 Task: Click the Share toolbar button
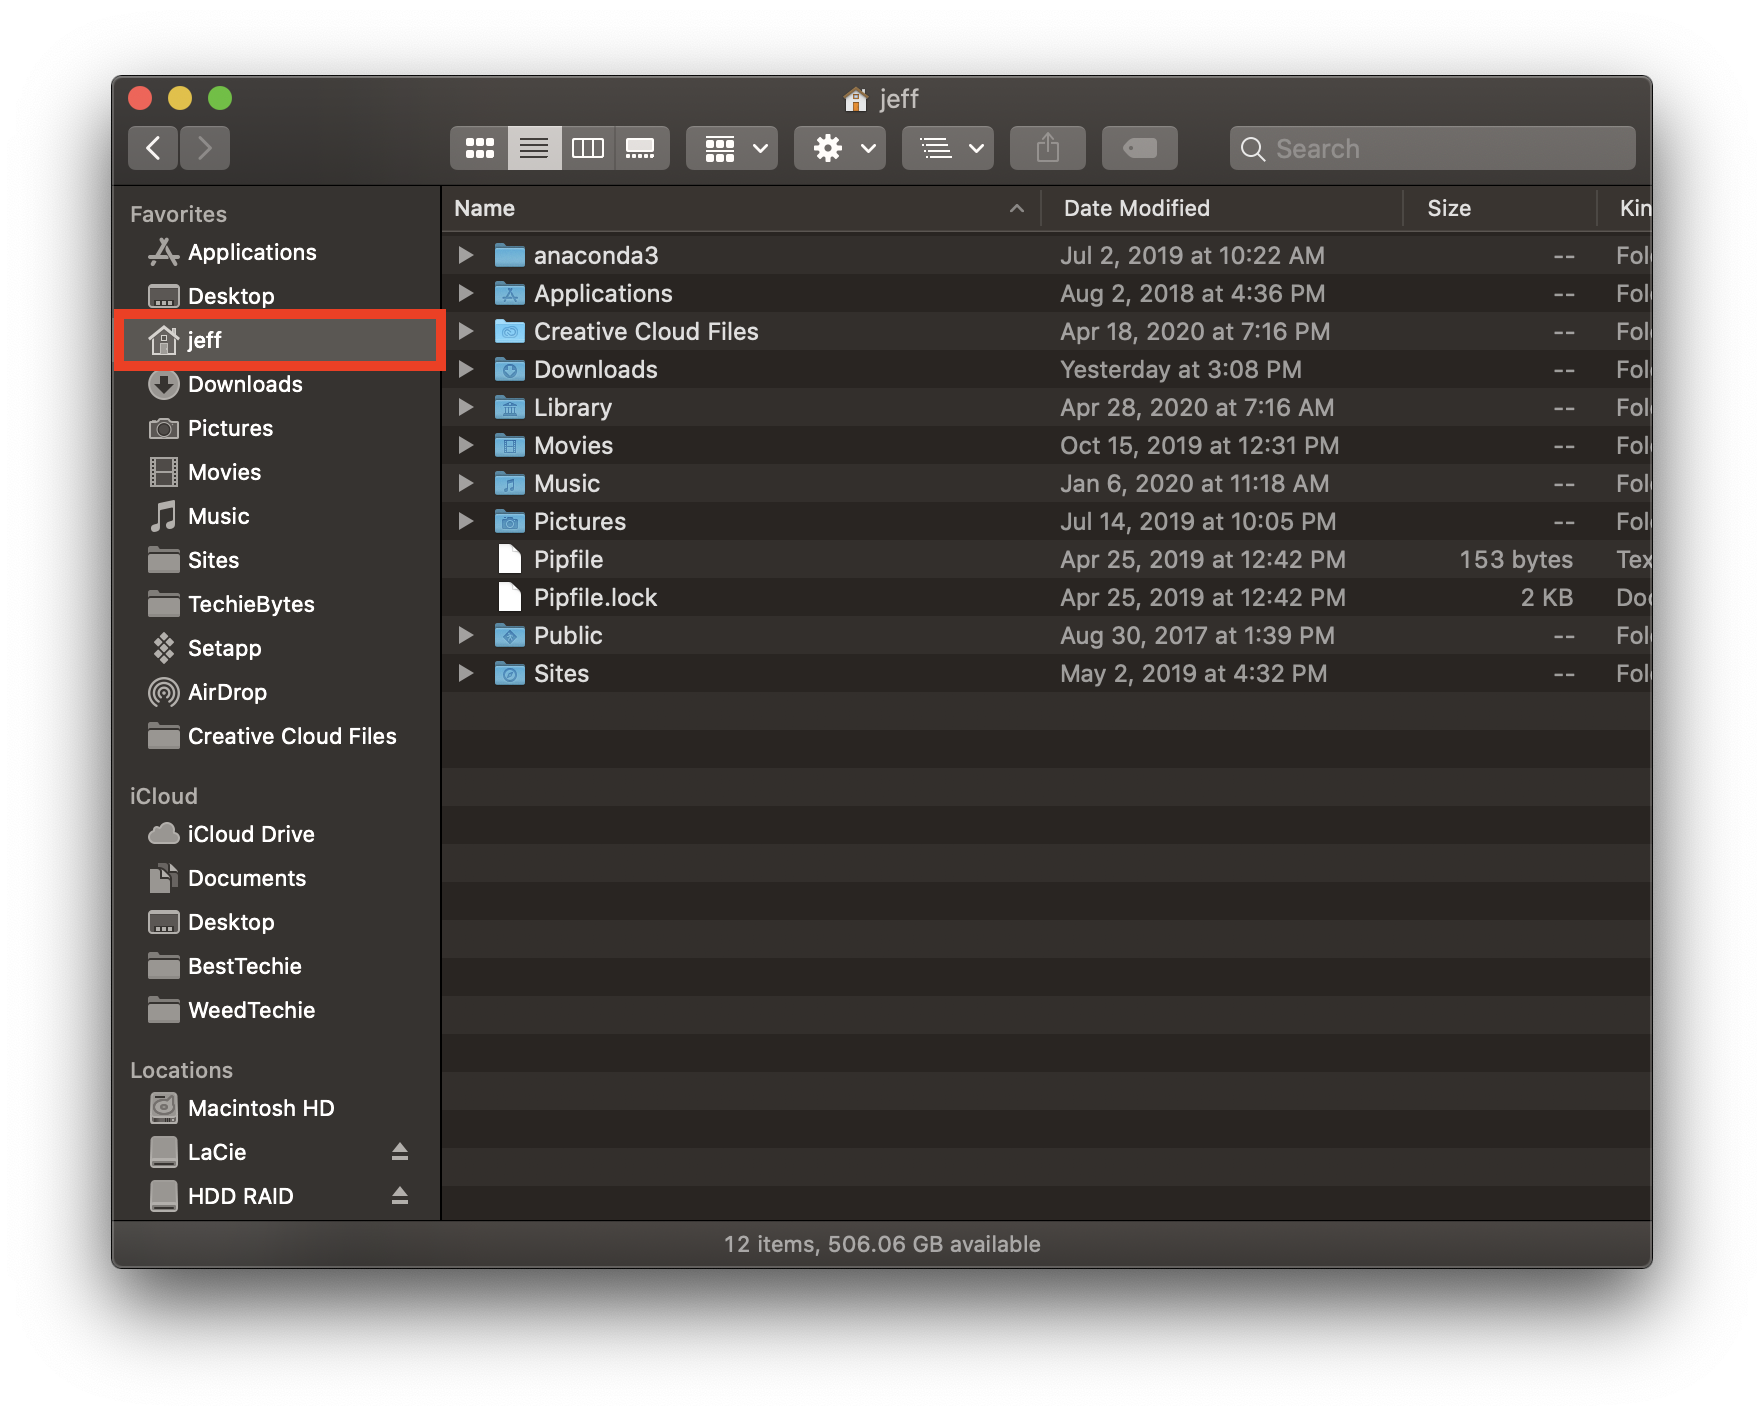[1047, 149]
